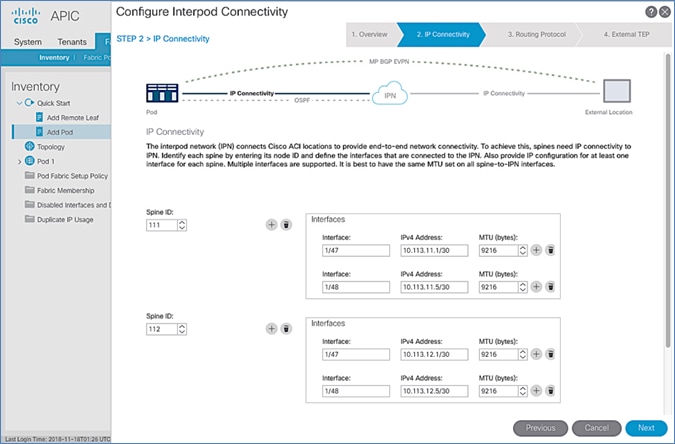Adjust MTU stepper for 10.113.11.1/30 row

[523, 250]
